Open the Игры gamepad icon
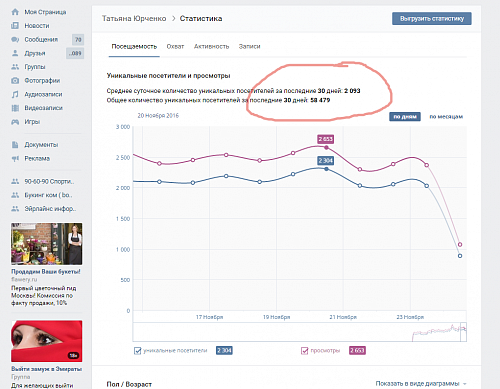Image resolution: width=500 pixels, height=389 pixels. tap(15, 122)
